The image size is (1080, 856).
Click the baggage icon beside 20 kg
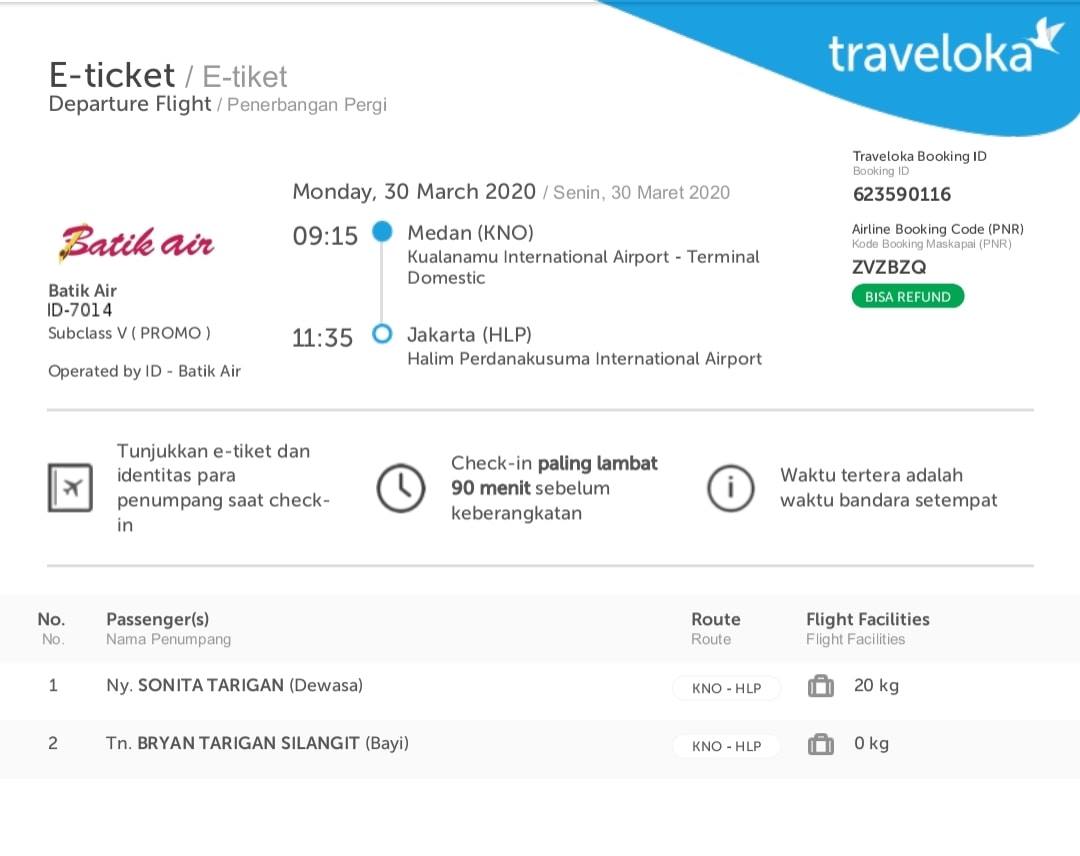(820, 686)
